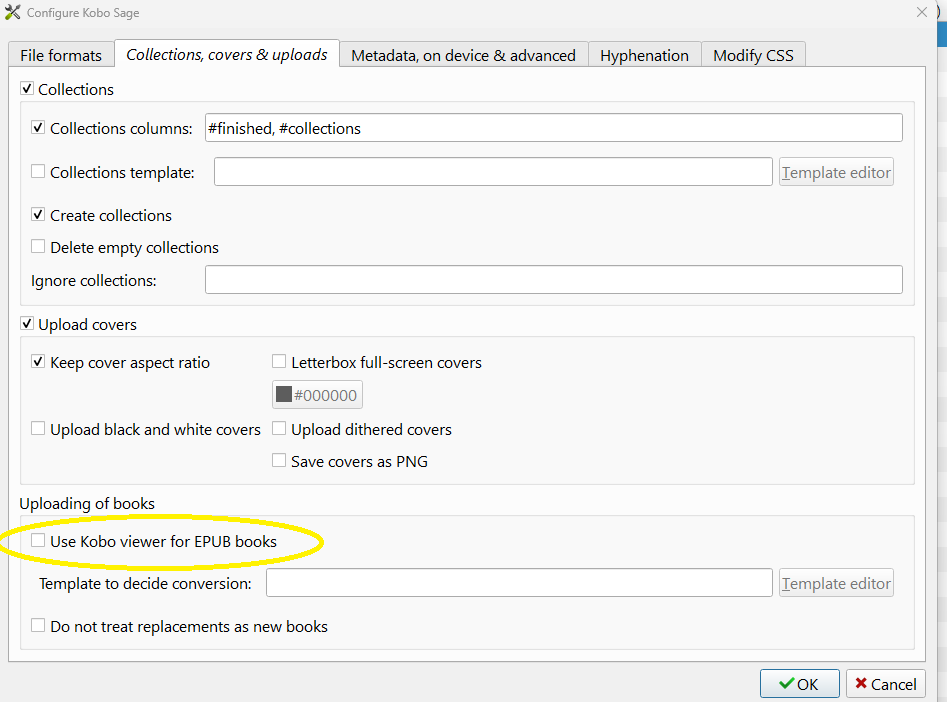Switch to the Hyphenation tab
Viewport: 947px width, 702px height.
point(644,56)
